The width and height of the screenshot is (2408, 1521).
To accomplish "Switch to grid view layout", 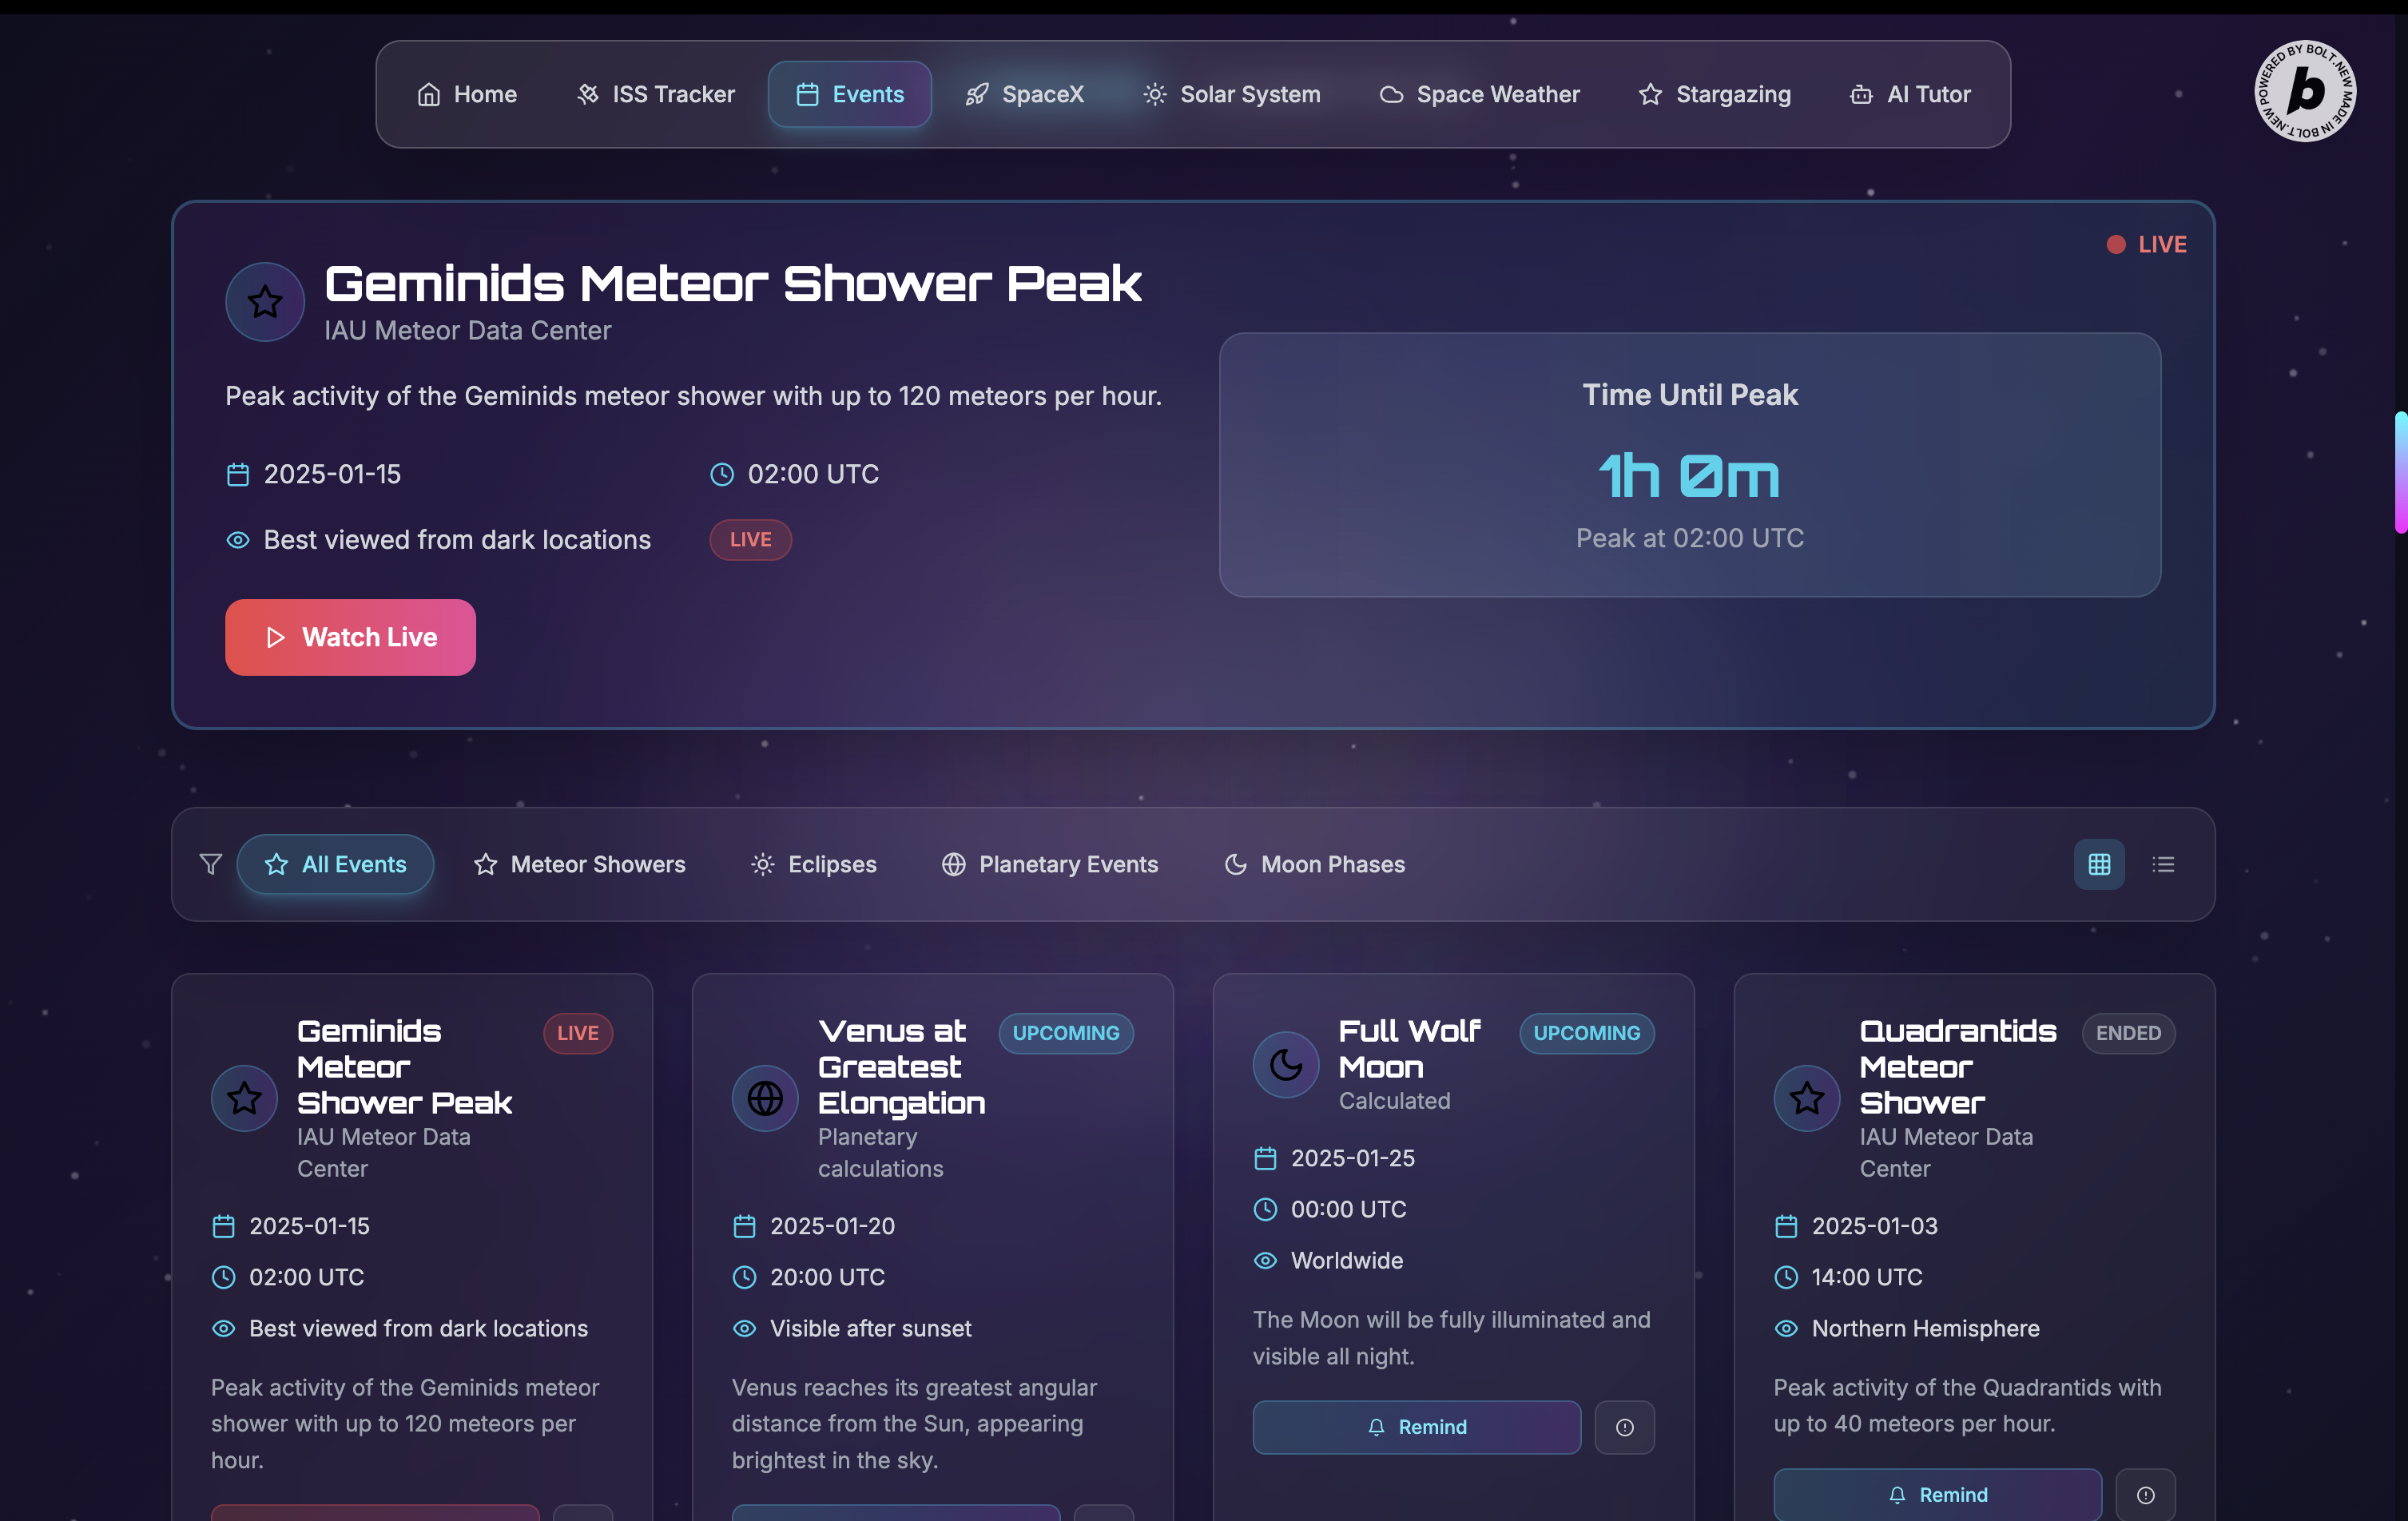I will click(2099, 864).
